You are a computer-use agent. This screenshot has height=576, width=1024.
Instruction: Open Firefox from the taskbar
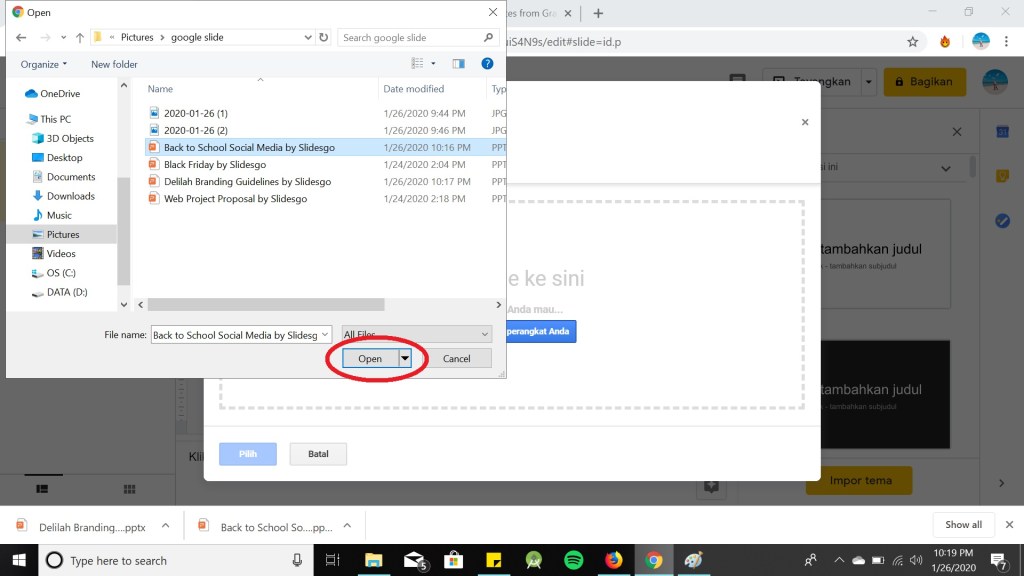pos(613,561)
